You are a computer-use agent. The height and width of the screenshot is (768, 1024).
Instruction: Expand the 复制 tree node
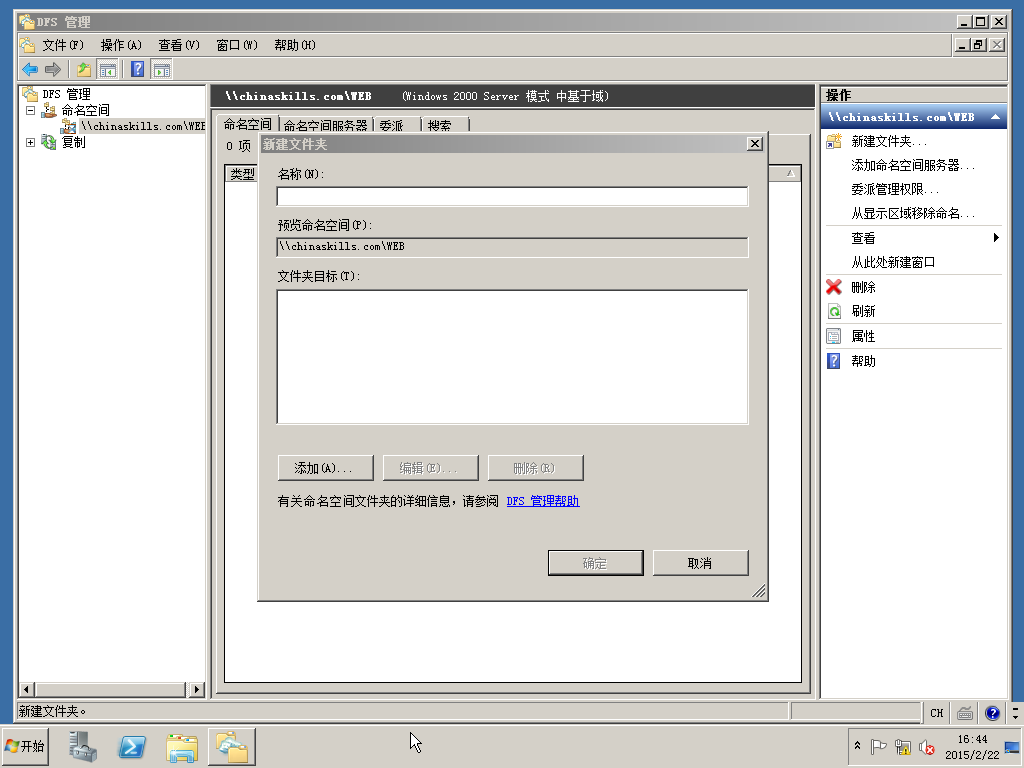(30, 142)
